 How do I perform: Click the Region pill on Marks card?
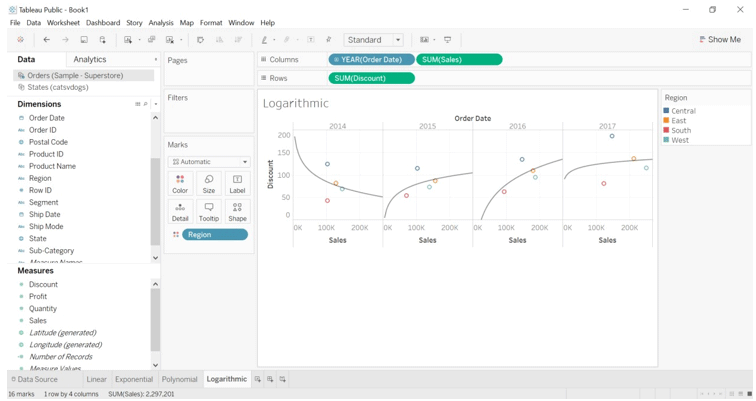pyautogui.click(x=215, y=235)
